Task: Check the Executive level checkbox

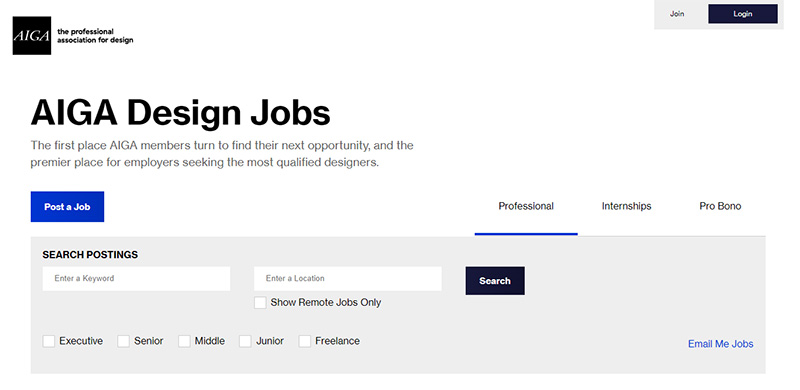Action: 48,341
